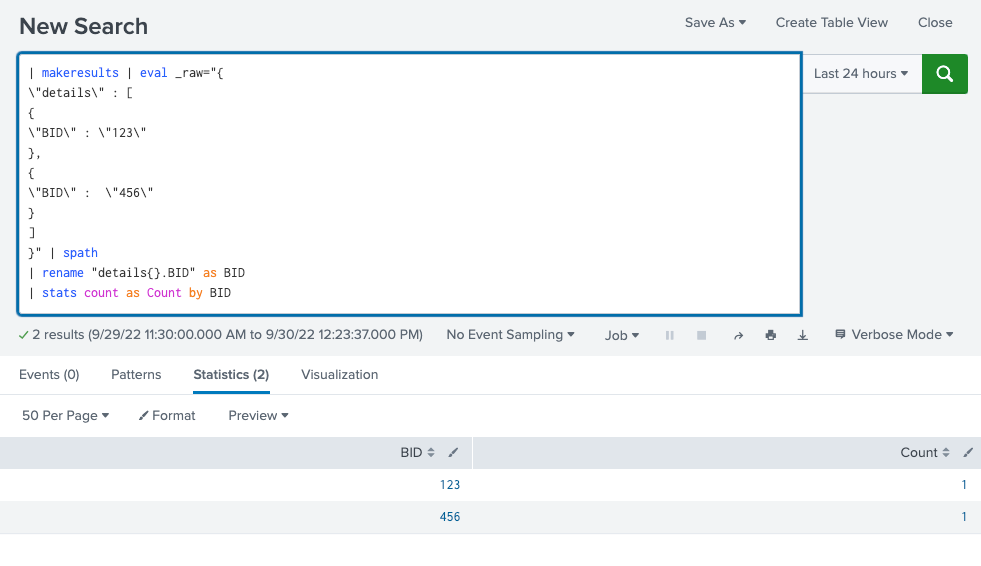Expand the Job menu
The image size is (981, 566).
622,336
